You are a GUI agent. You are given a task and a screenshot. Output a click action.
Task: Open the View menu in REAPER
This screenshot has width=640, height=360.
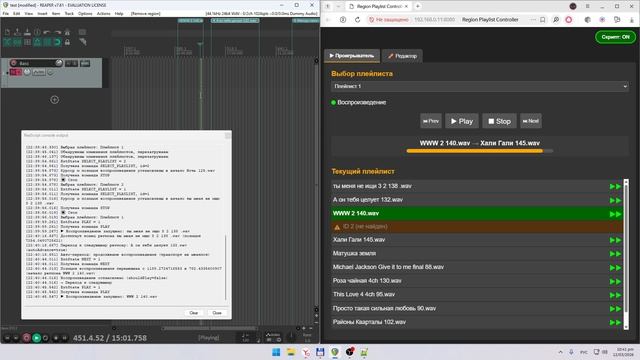(29, 13)
